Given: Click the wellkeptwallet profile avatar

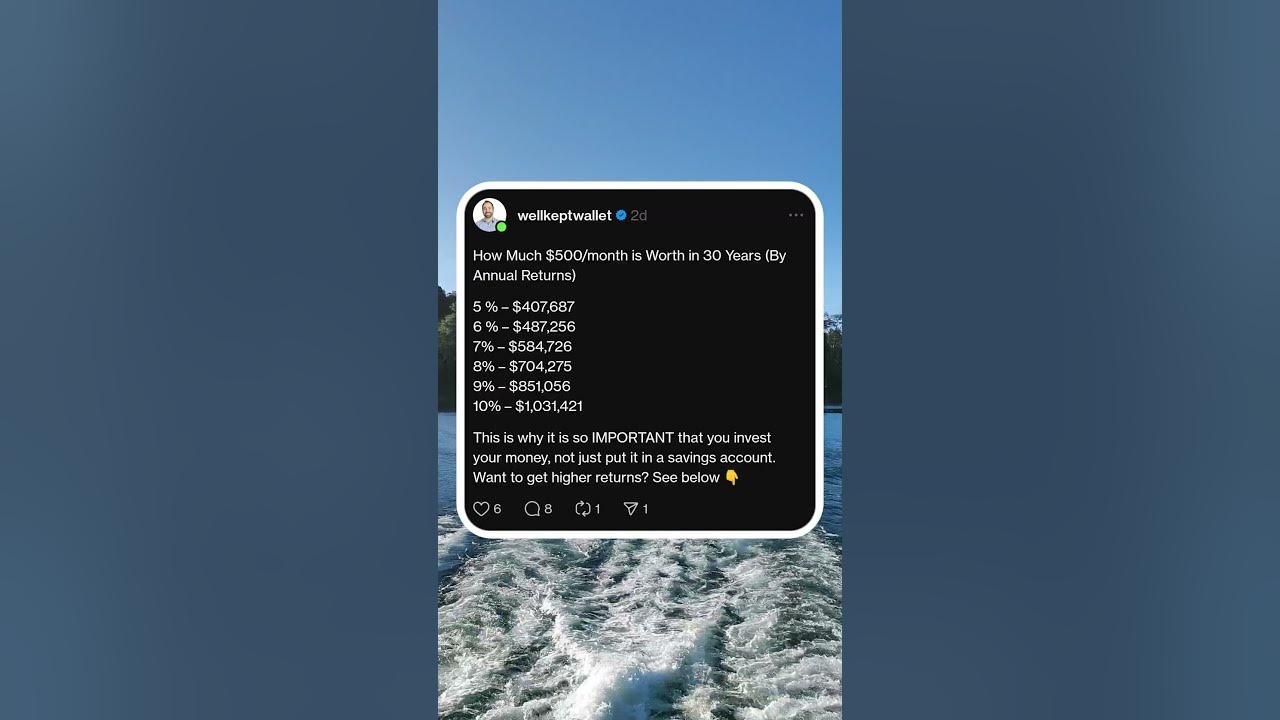Looking at the screenshot, I should tap(489, 214).
